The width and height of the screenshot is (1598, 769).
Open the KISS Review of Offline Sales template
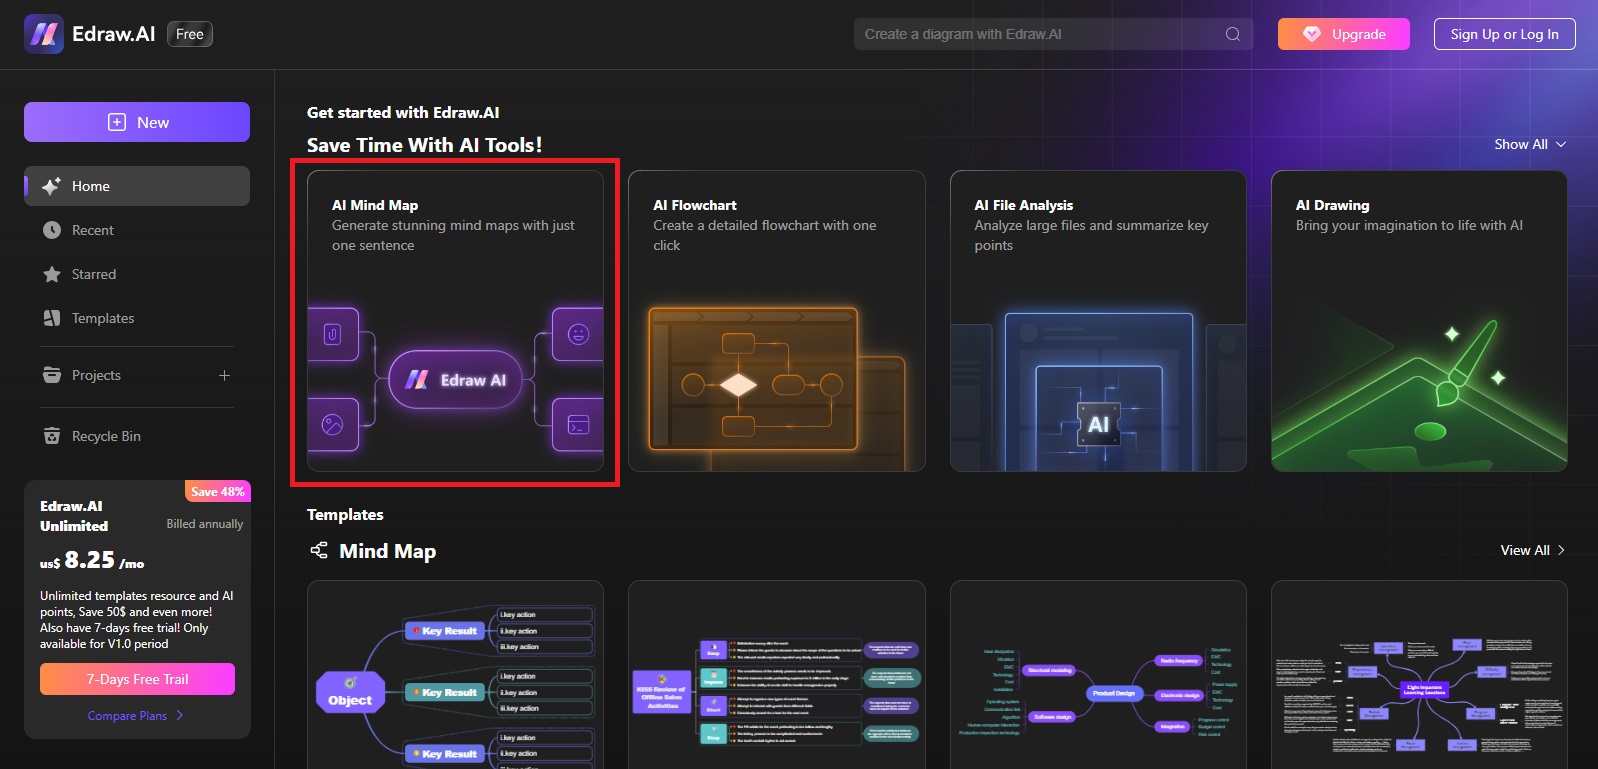(x=777, y=675)
